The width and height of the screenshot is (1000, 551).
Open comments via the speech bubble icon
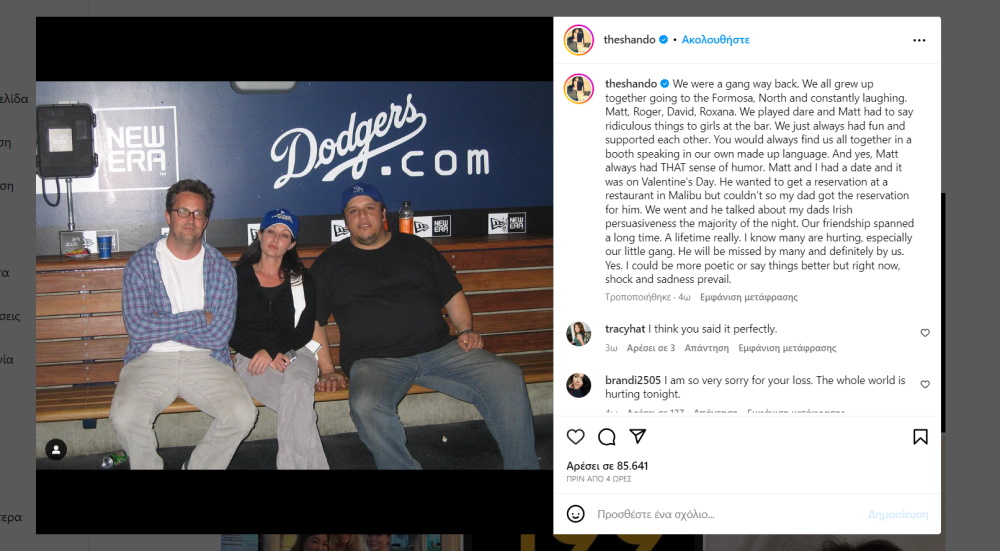tap(607, 437)
